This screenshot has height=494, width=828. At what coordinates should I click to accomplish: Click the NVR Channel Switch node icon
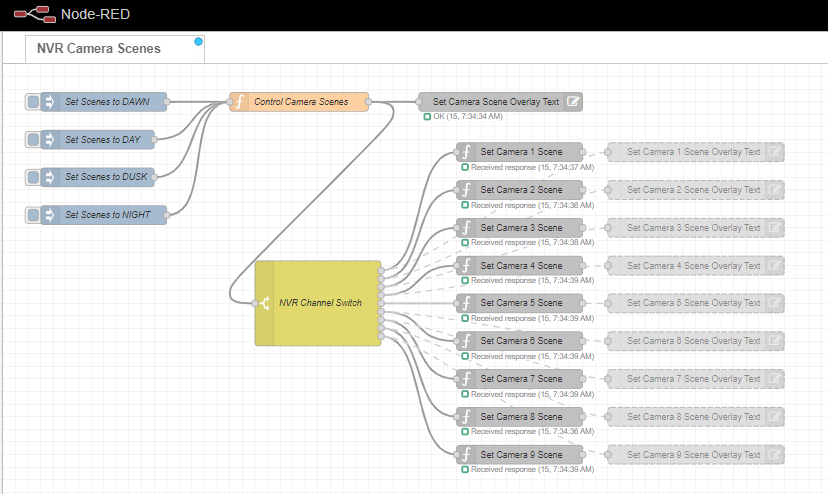point(265,303)
